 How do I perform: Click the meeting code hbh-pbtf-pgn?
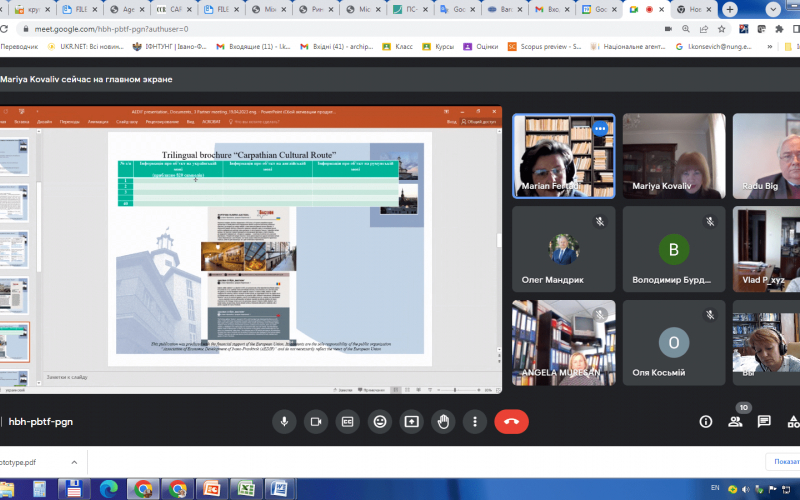click(x=41, y=421)
